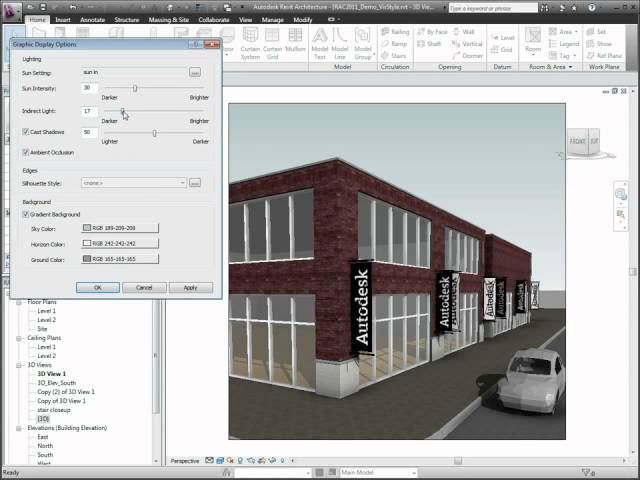The width and height of the screenshot is (640, 480).
Task: Switch to the Insert ribbon tab
Action: (63, 20)
